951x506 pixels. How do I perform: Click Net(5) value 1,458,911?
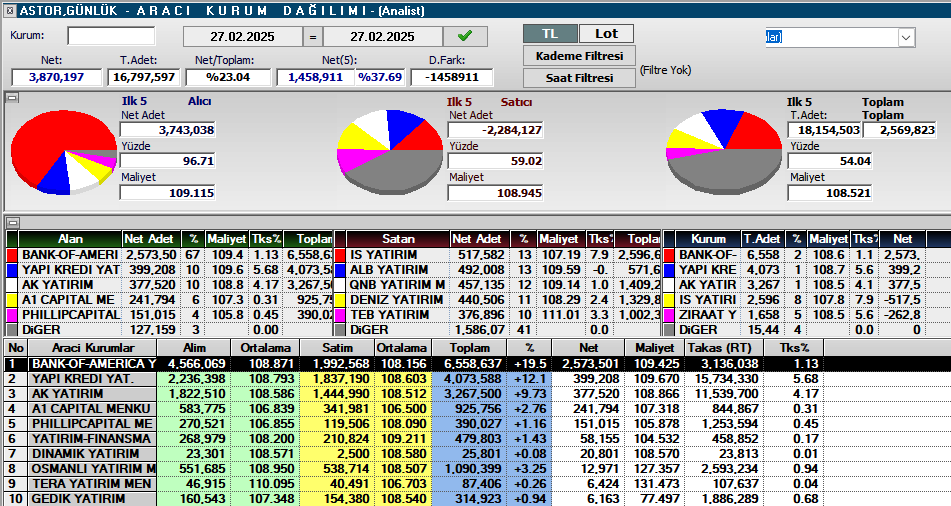point(315,77)
